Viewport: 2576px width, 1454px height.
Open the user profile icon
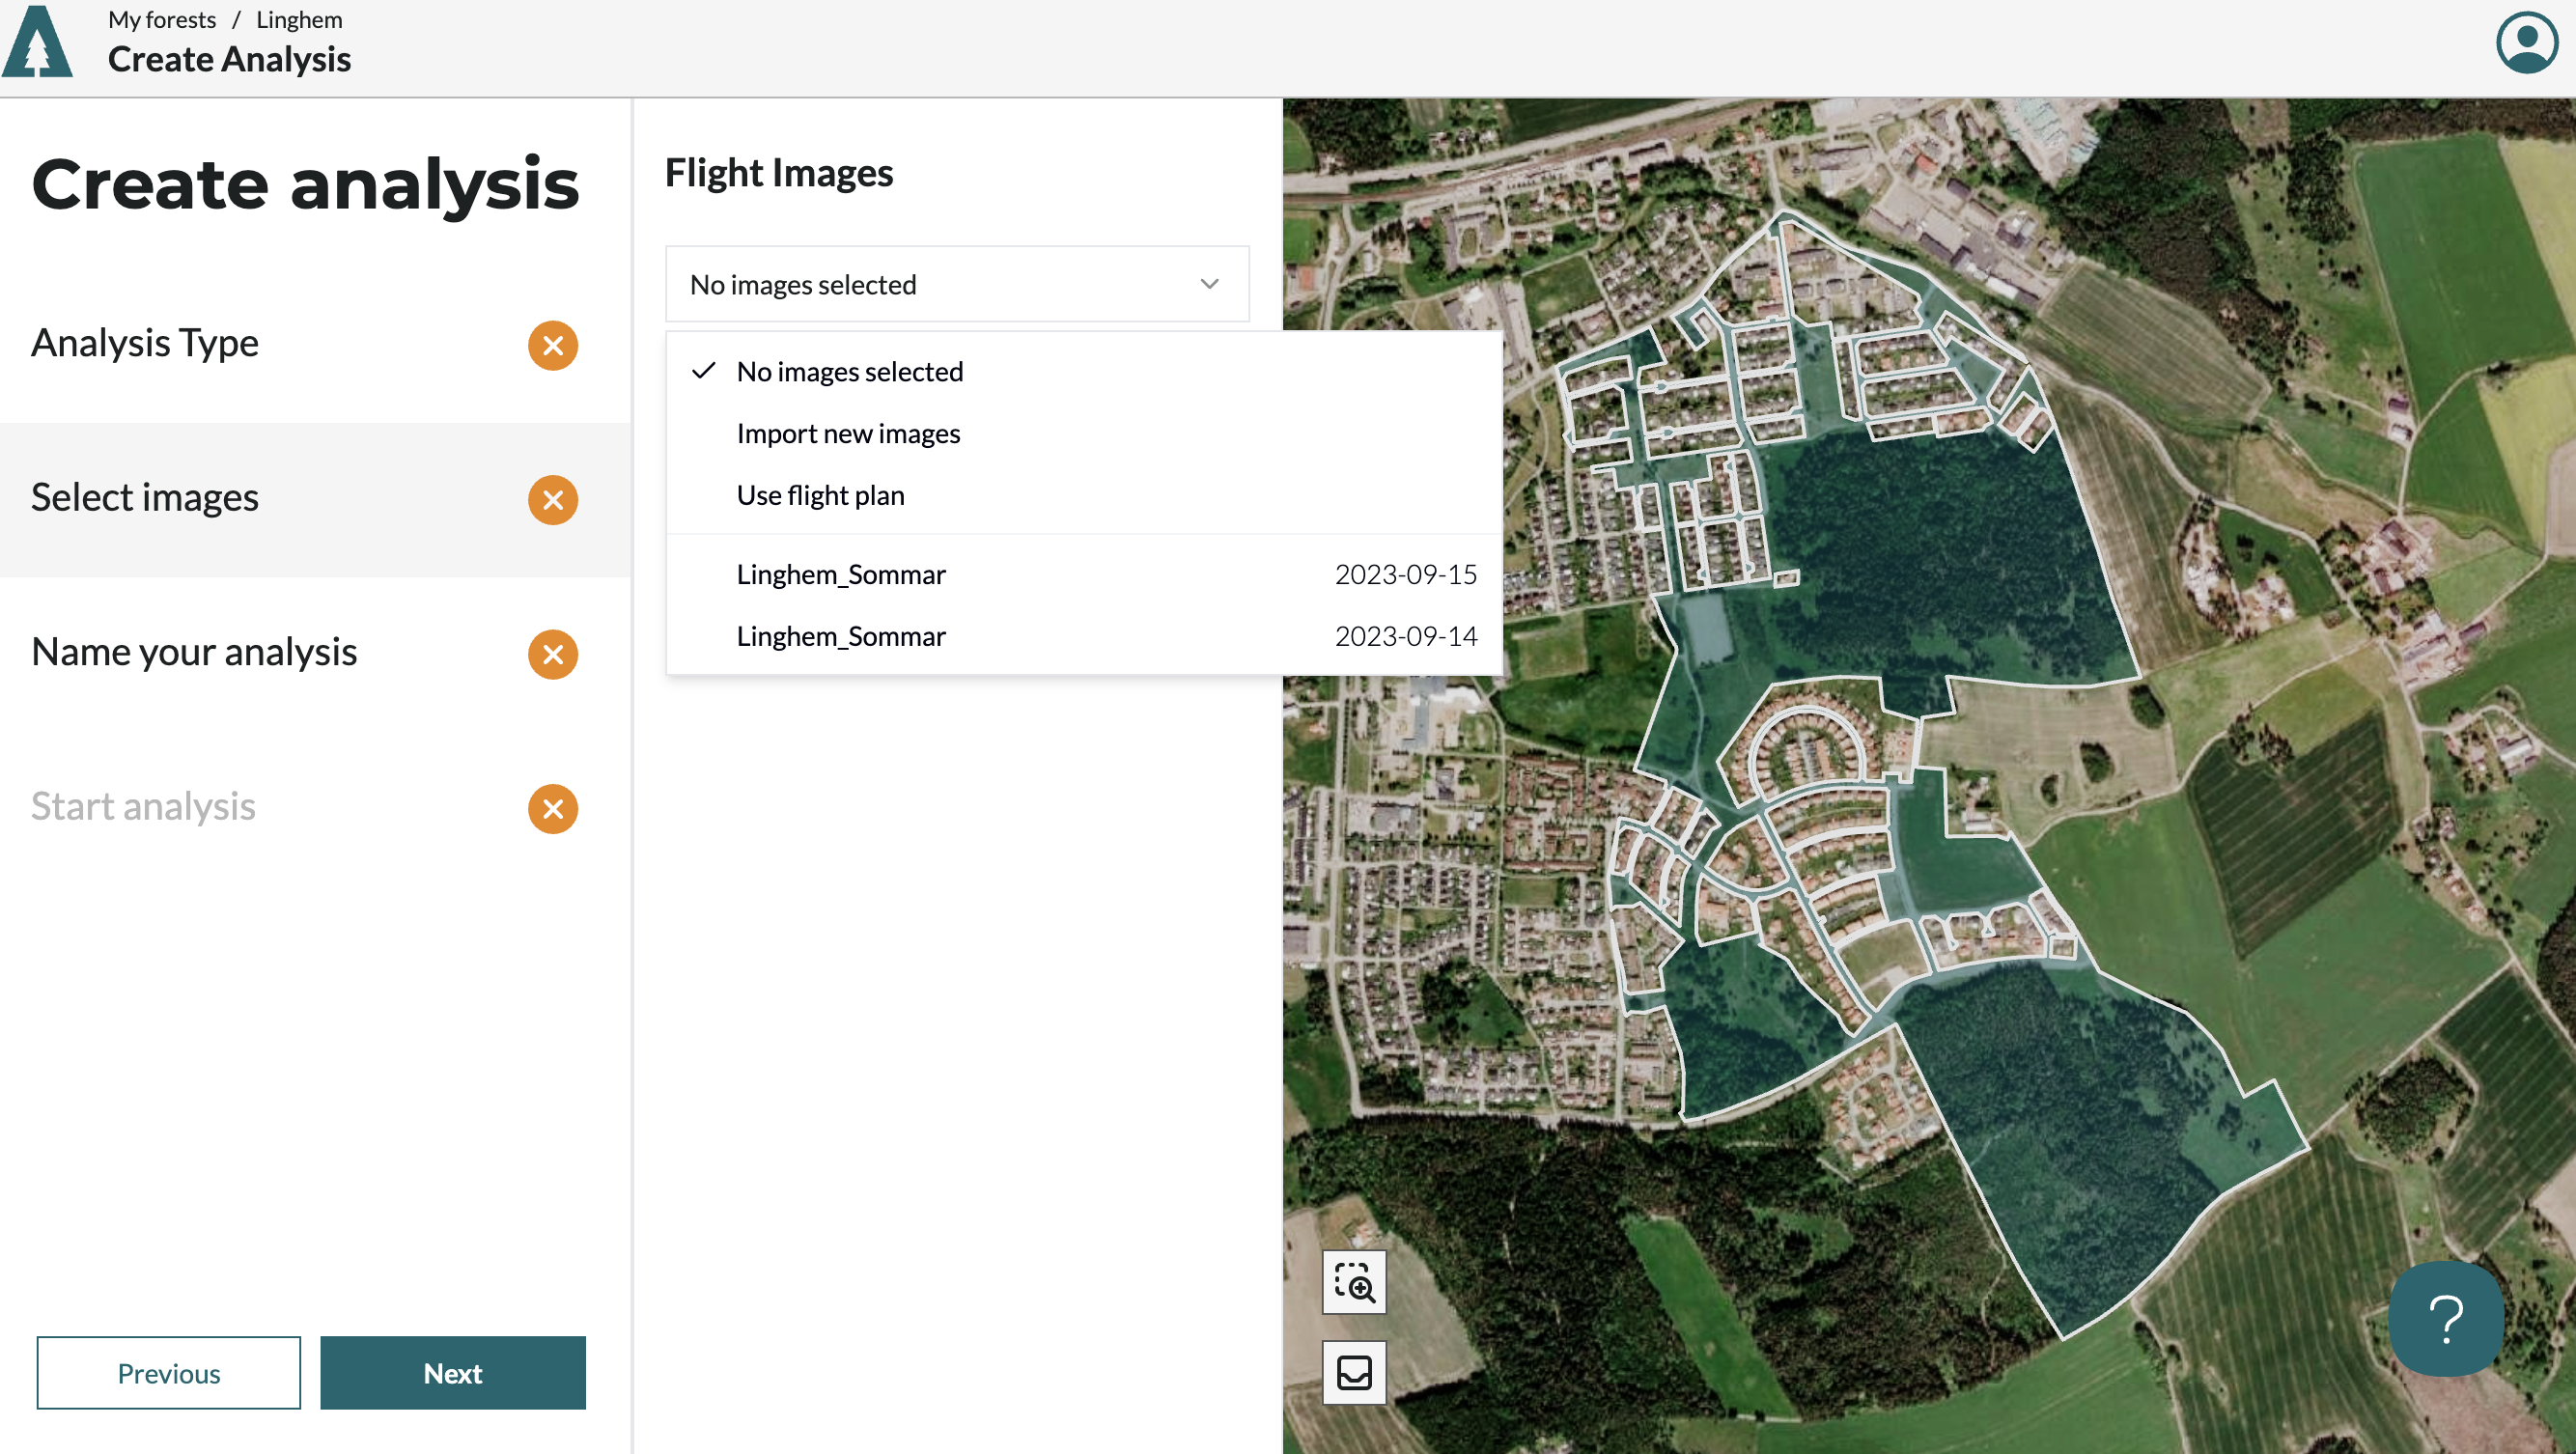[x=2526, y=42]
